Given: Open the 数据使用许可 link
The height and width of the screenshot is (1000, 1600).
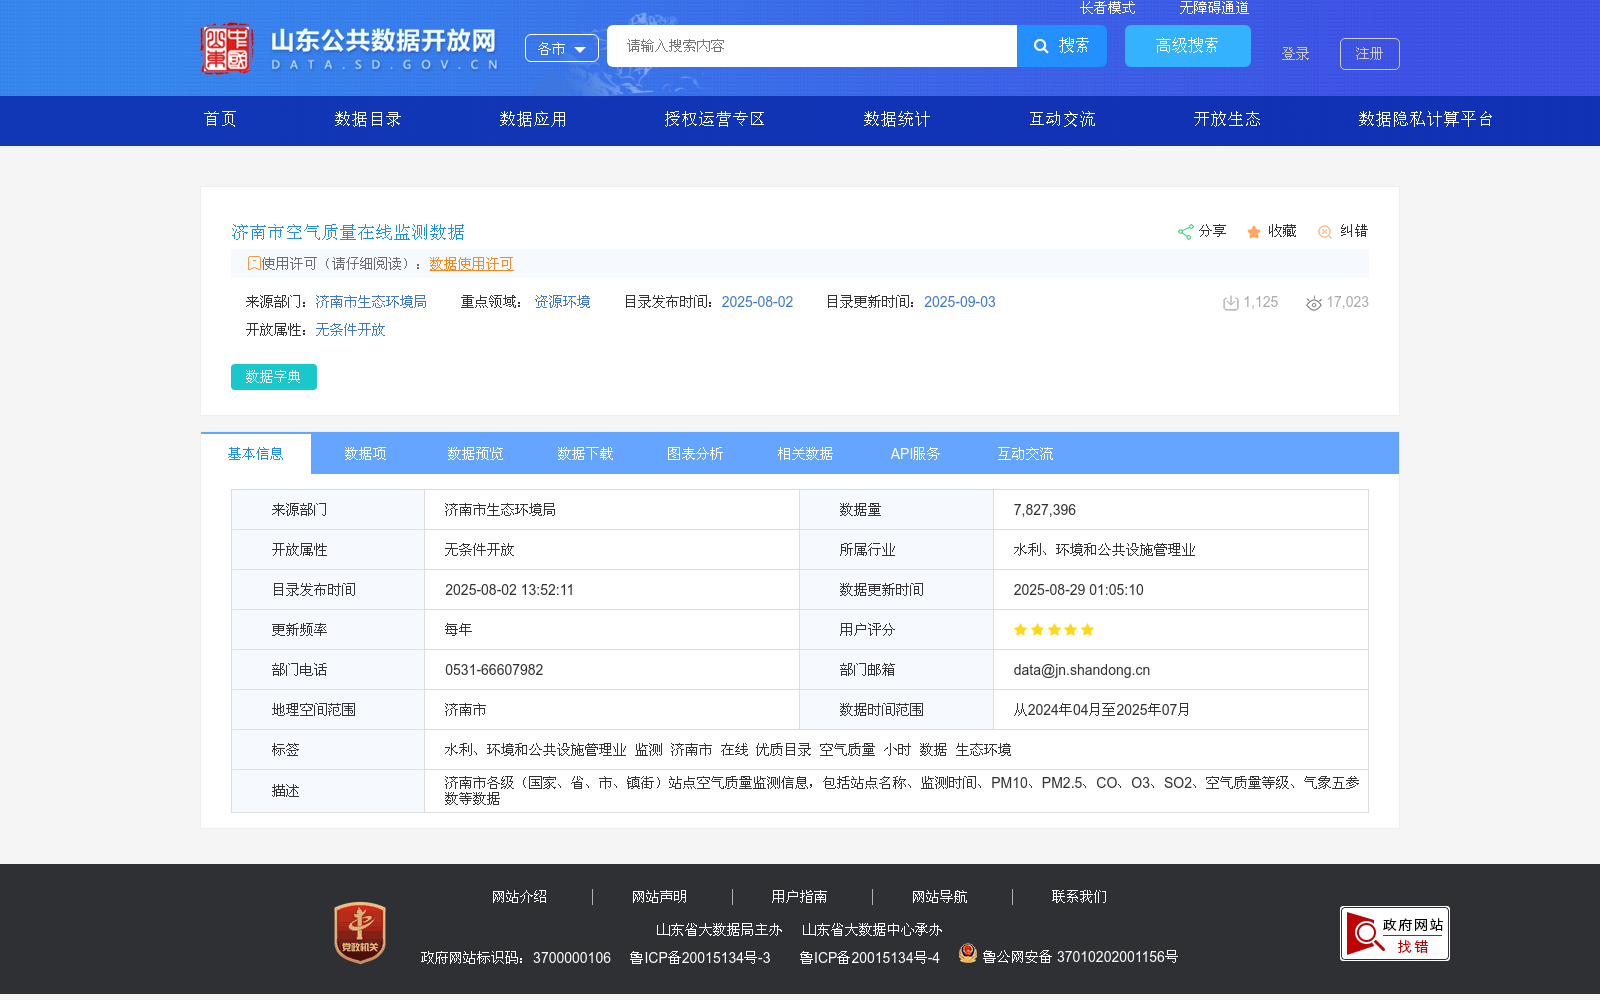Looking at the screenshot, I should (x=470, y=264).
